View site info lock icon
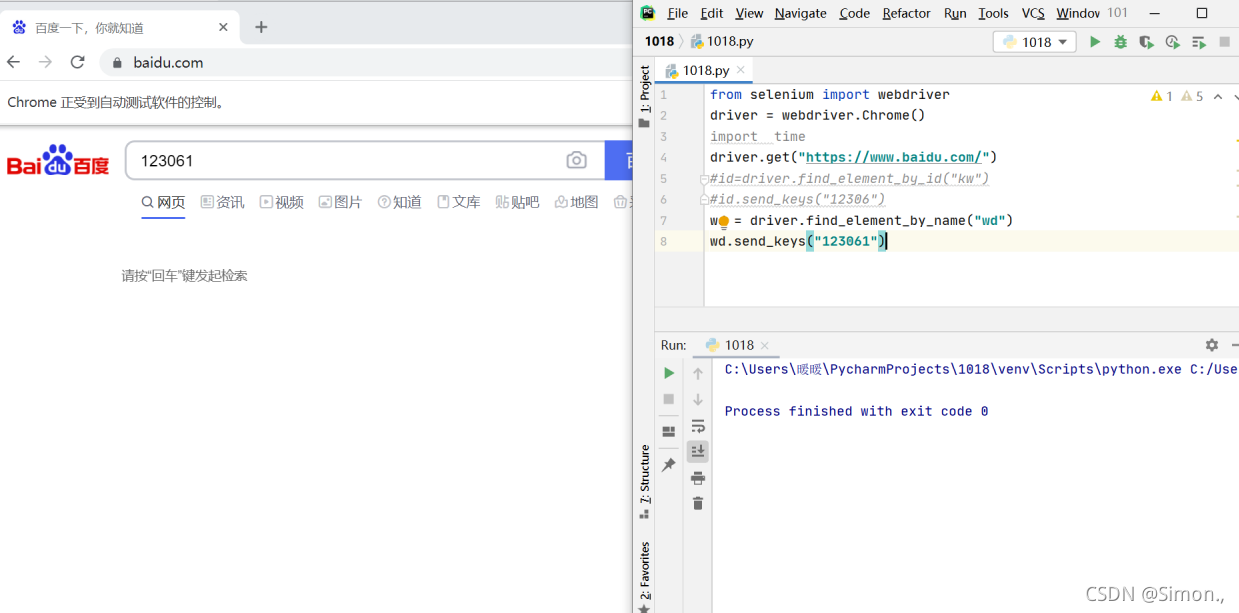This screenshot has width=1239, height=613. click(x=117, y=62)
